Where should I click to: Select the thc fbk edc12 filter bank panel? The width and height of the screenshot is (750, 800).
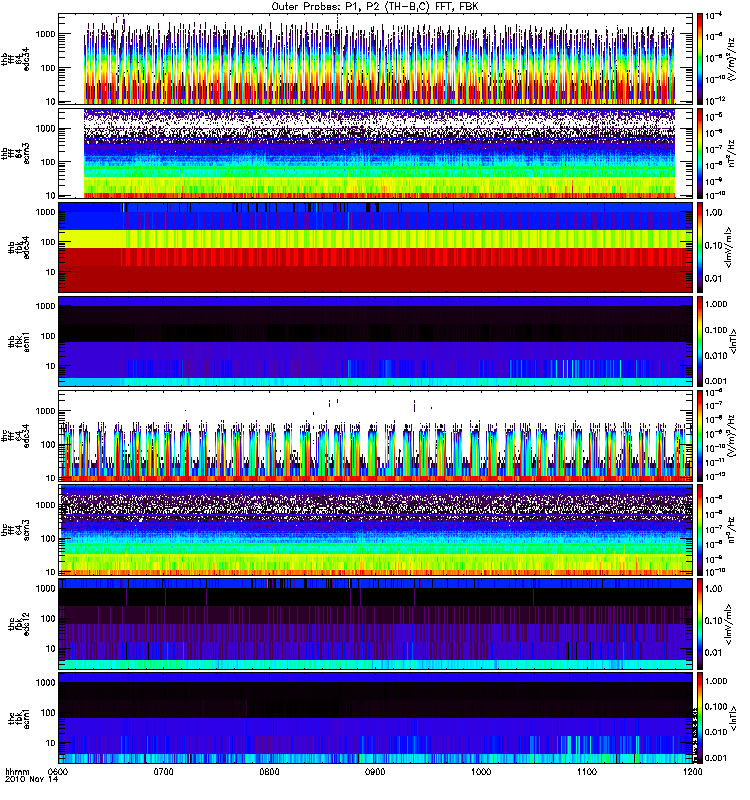(376, 624)
